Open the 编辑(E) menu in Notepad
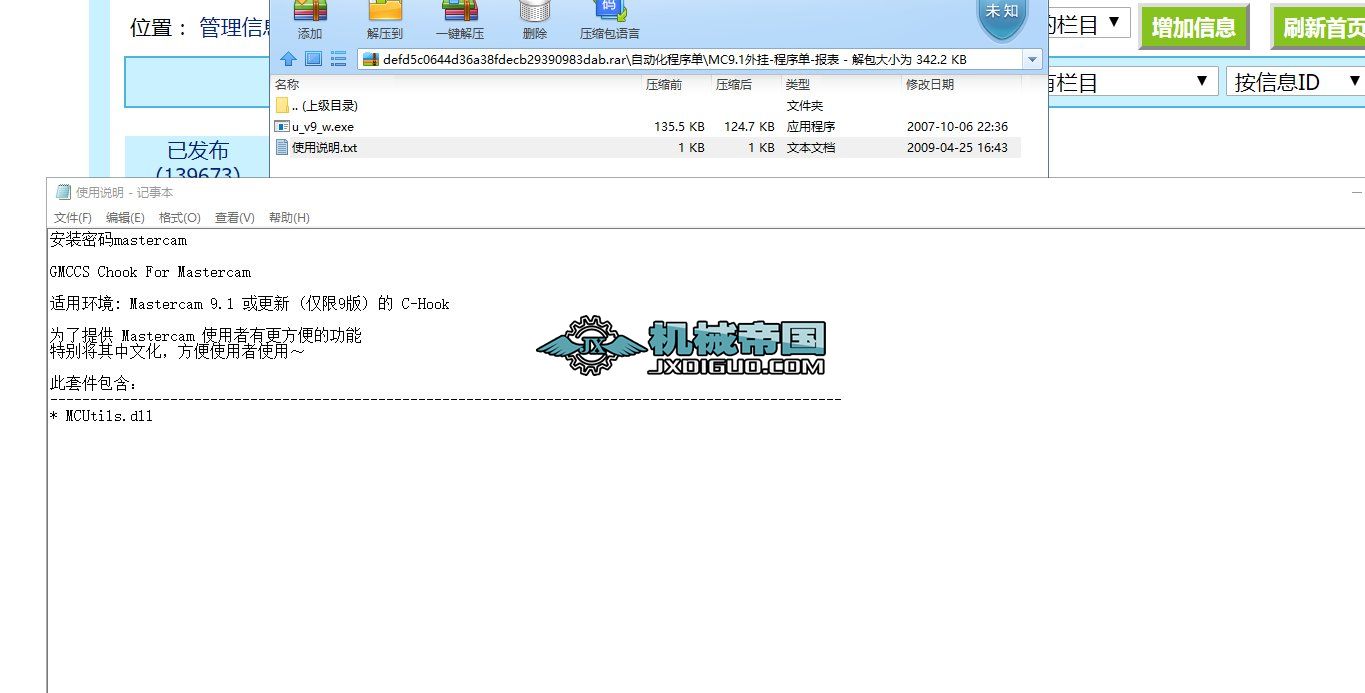The width and height of the screenshot is (1365, 693). coord(125,217)
